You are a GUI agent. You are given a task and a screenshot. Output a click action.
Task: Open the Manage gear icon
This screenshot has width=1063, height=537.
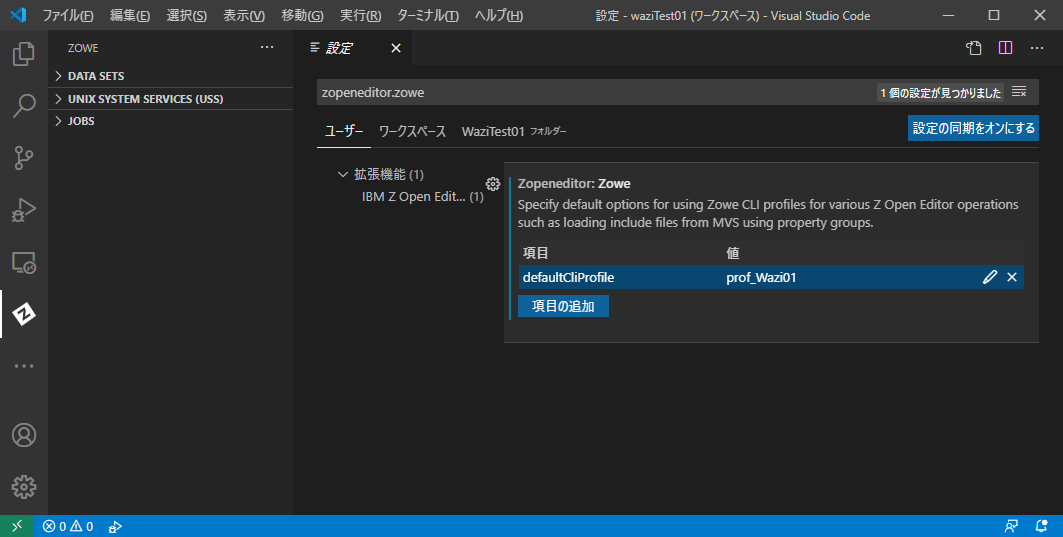coord(24,487)
